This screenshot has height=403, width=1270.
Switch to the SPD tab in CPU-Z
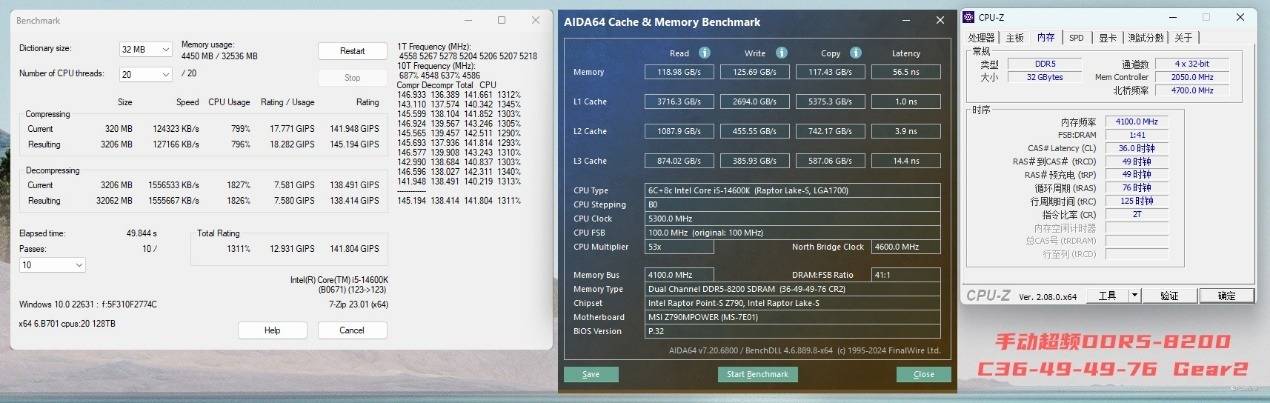pyautogui.click(x=1076, y=37)
